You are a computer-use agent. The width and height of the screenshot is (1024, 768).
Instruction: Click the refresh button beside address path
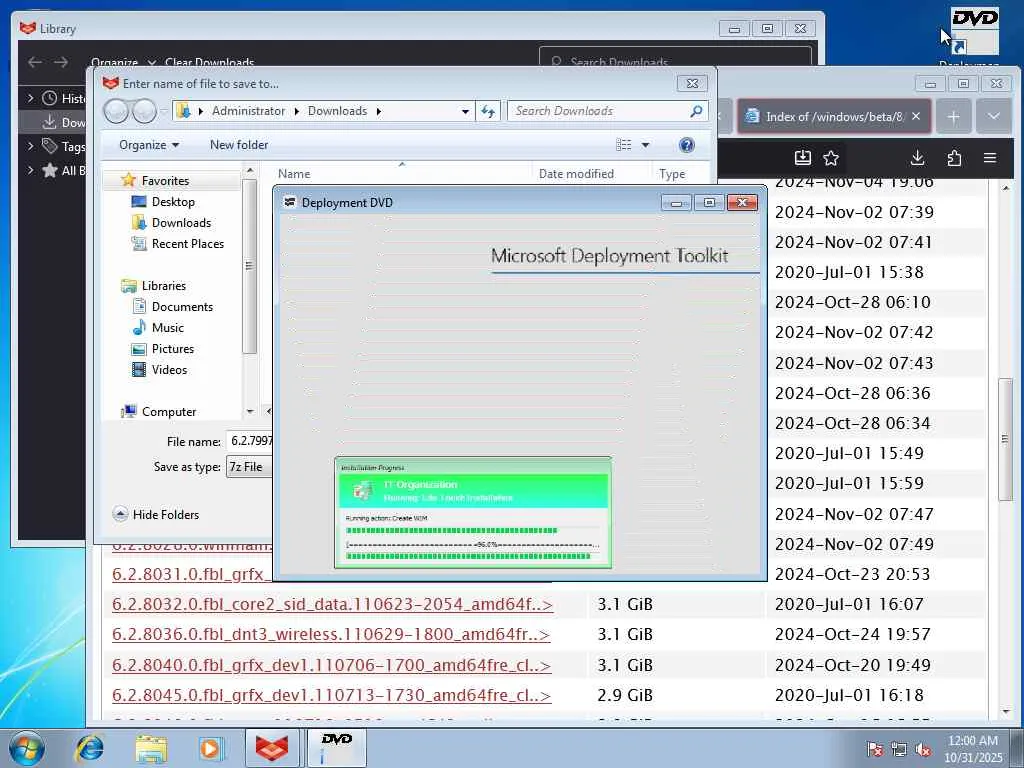pyautogui.click(x=488, y=111)
